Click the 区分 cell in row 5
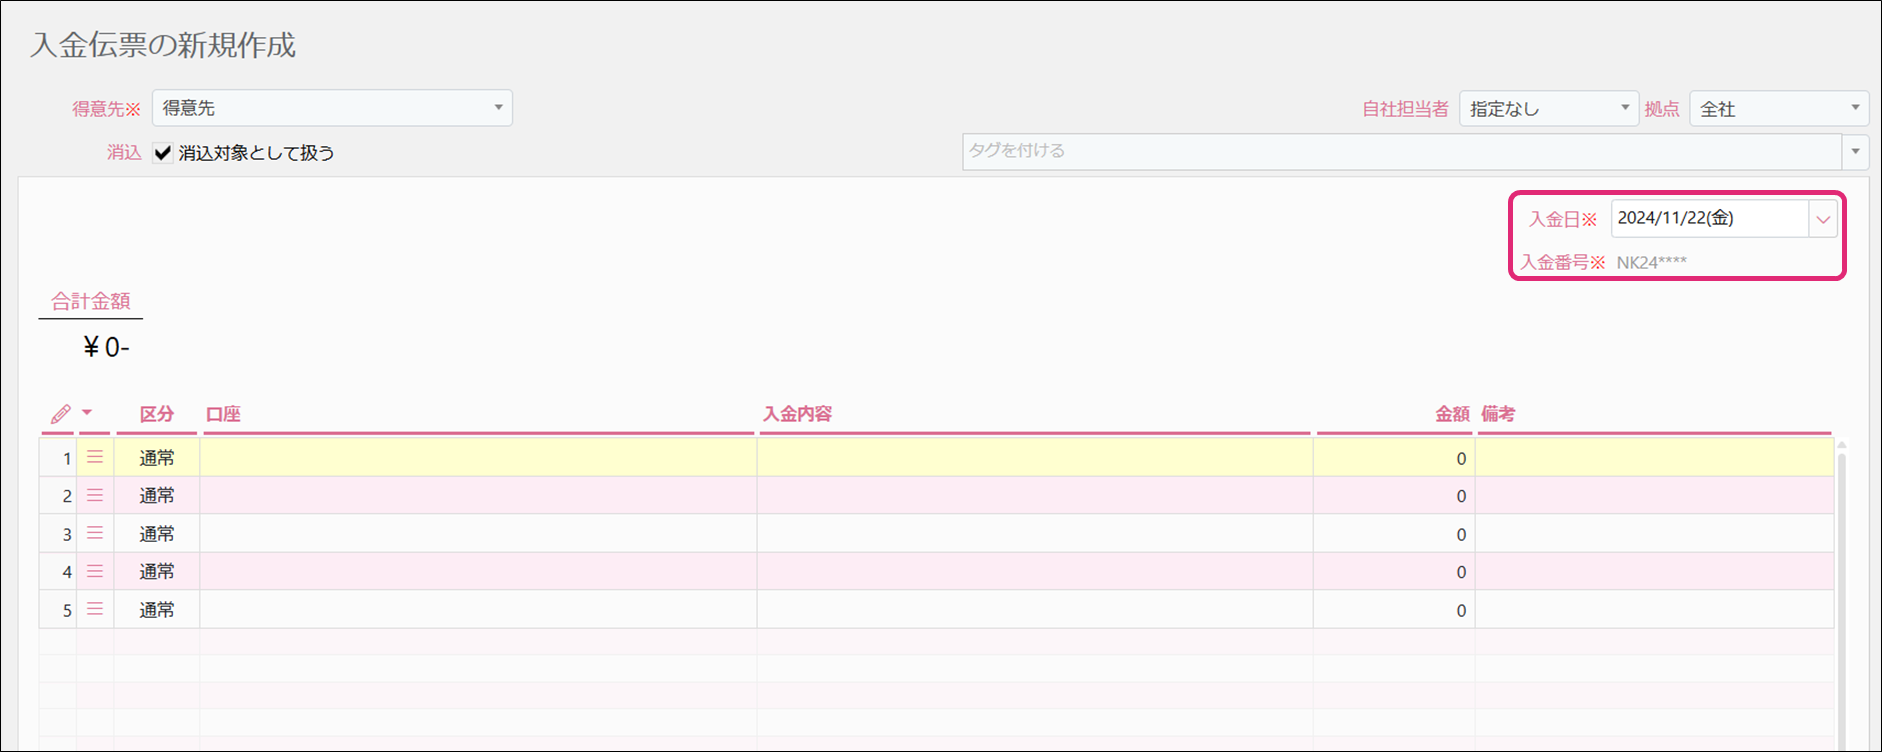 coord(157,610)
